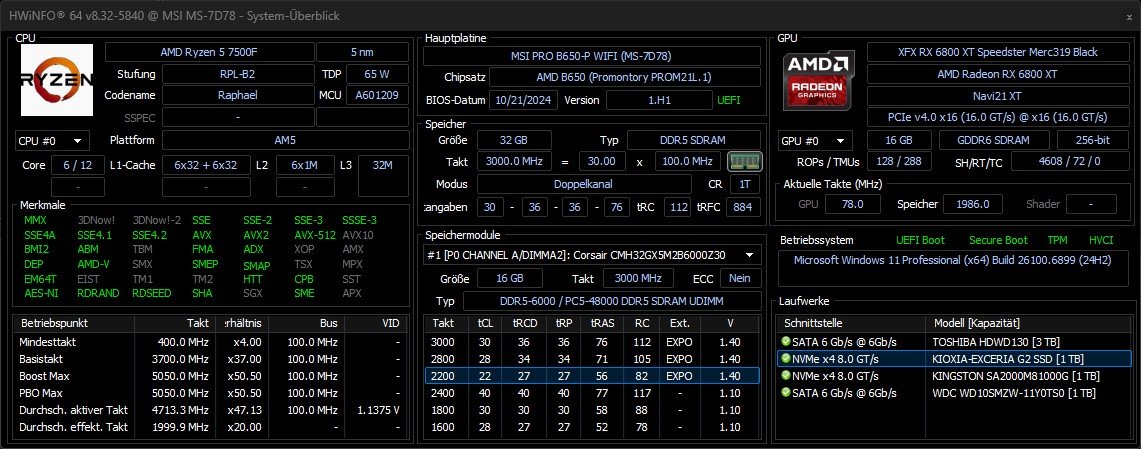Click the A601209 MCU field
The height and width of the screenshot is (449, 1141).
[377, 95]
